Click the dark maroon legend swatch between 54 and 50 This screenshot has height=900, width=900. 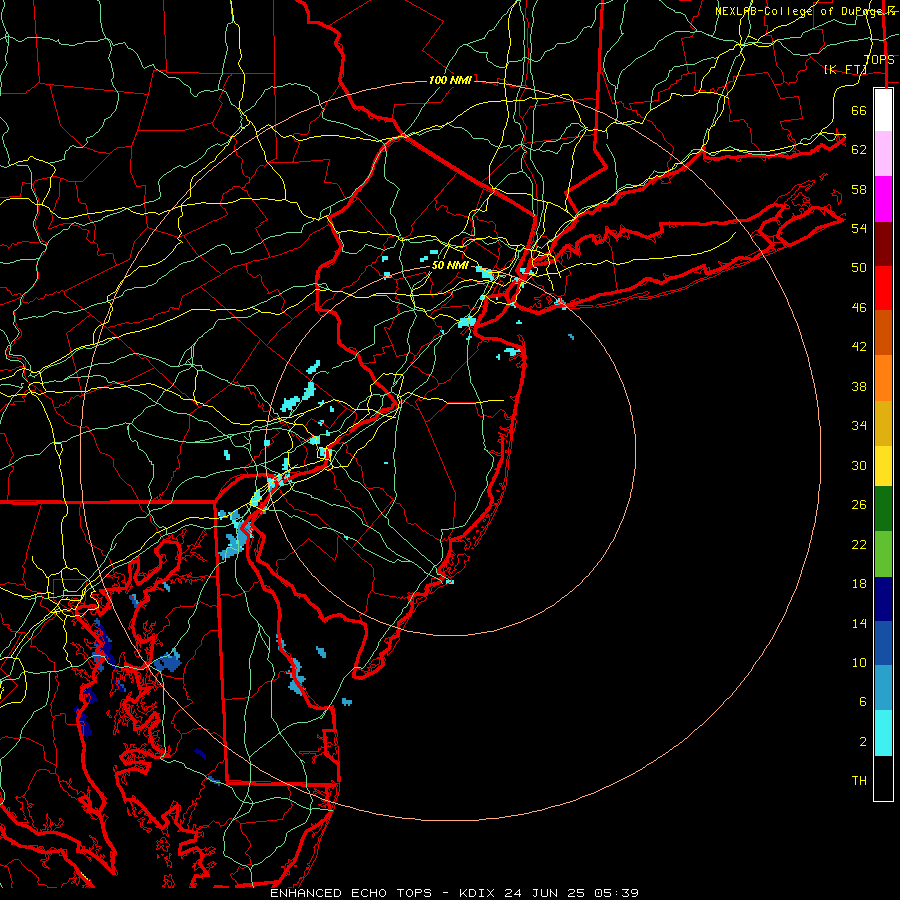click(883, 244)
